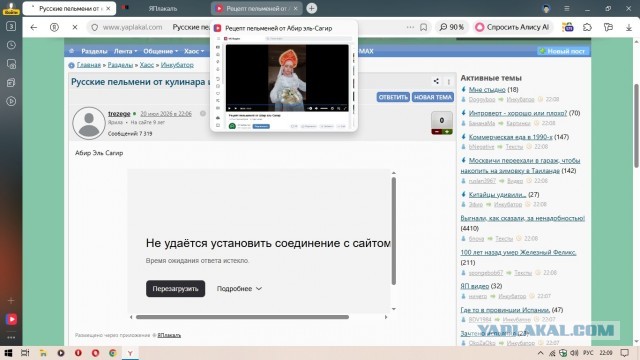The width and height of the screenshot is (640, 360).
Task: Click the embedded frame vertical scrollbar
Action: [394, 231]
